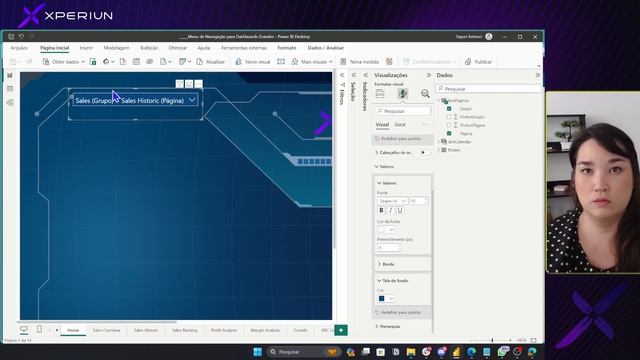This screenshot has width=640, height=360.
Task: Open the Report view in left sidebar
Action: coord(10,76)
